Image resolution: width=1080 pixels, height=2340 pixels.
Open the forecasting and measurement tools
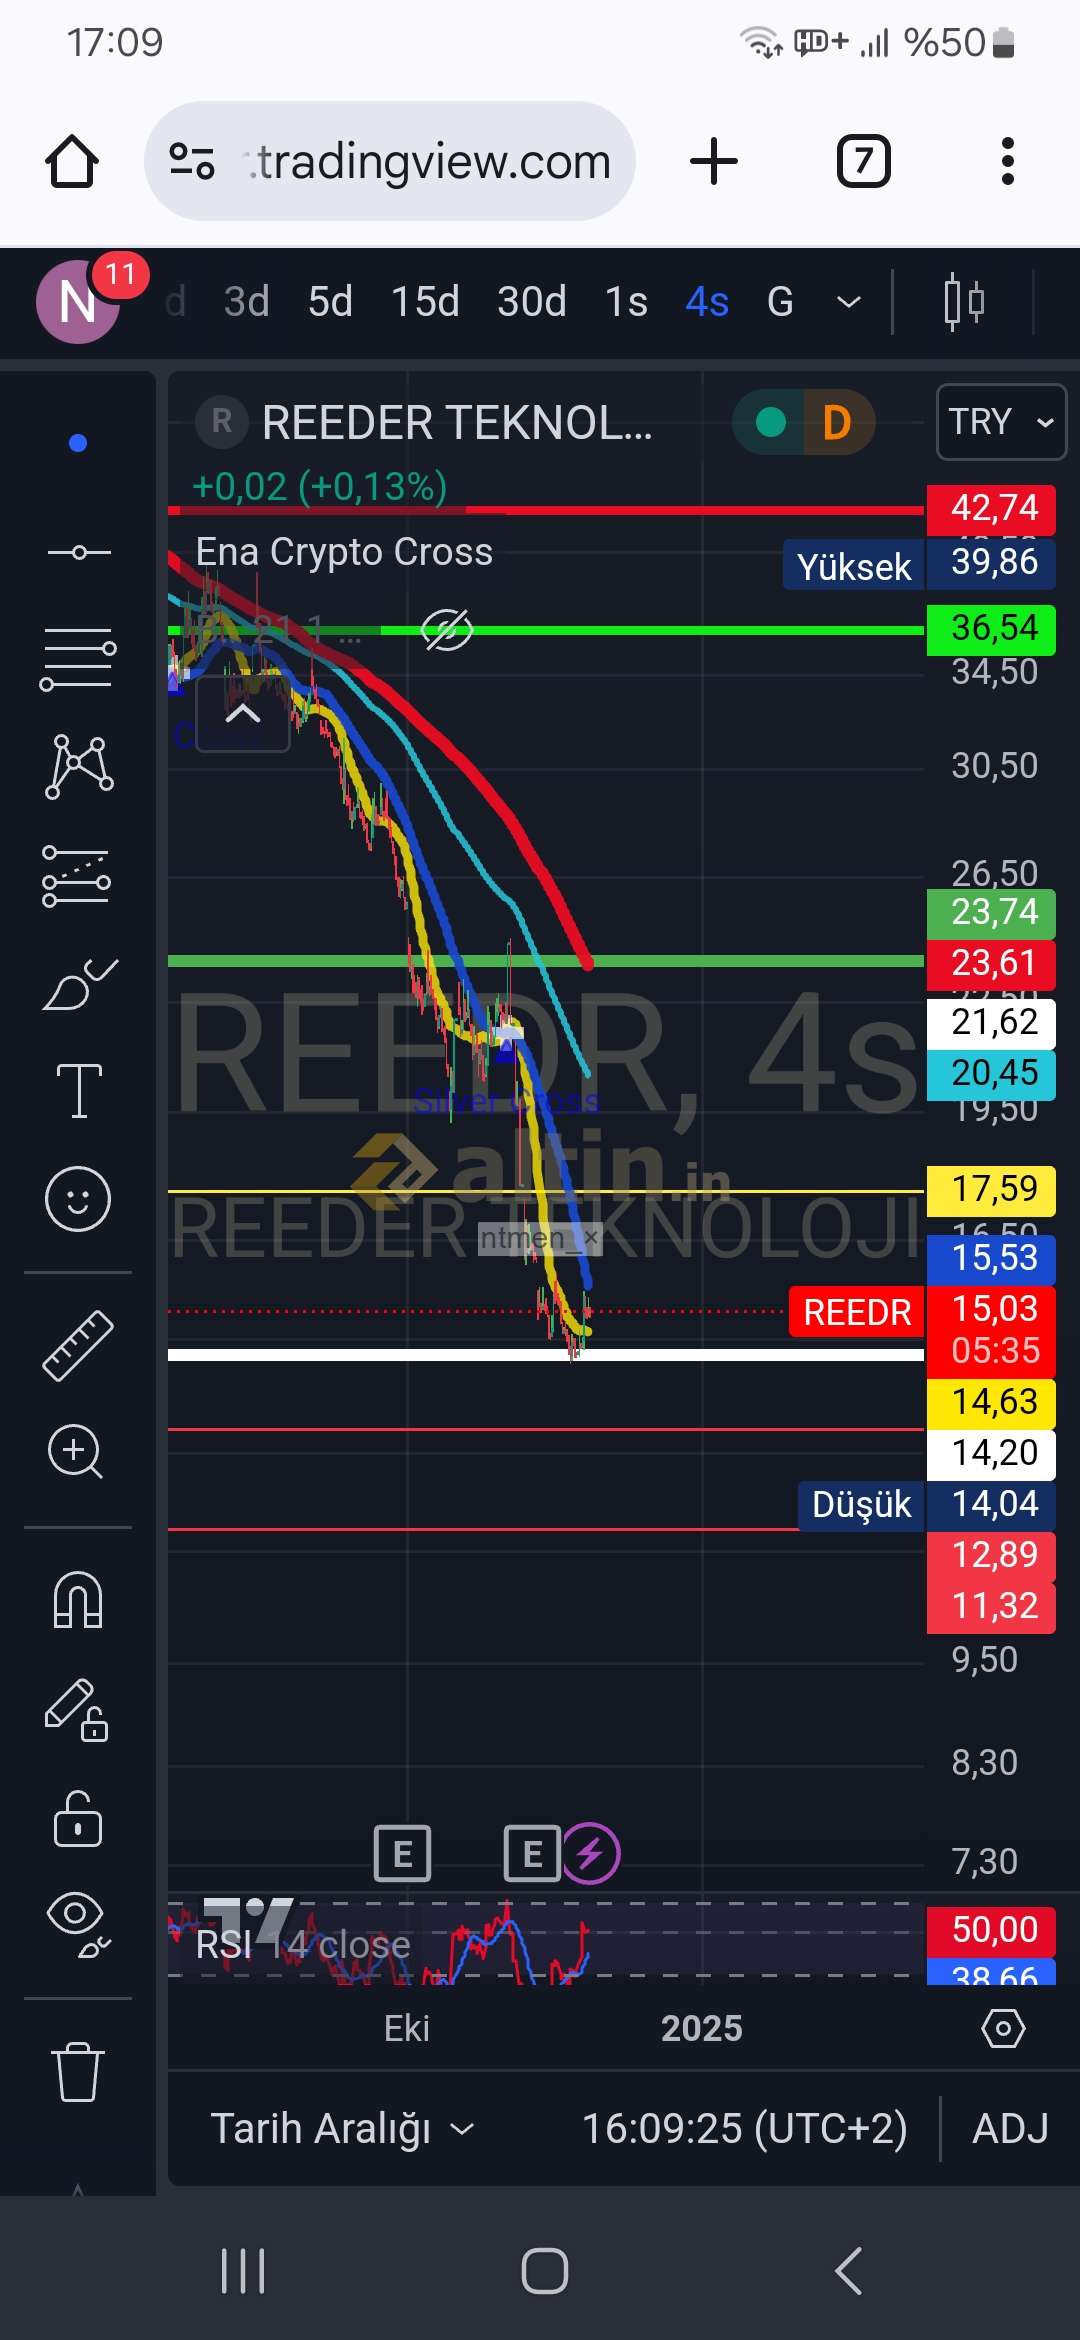[78, 876]
